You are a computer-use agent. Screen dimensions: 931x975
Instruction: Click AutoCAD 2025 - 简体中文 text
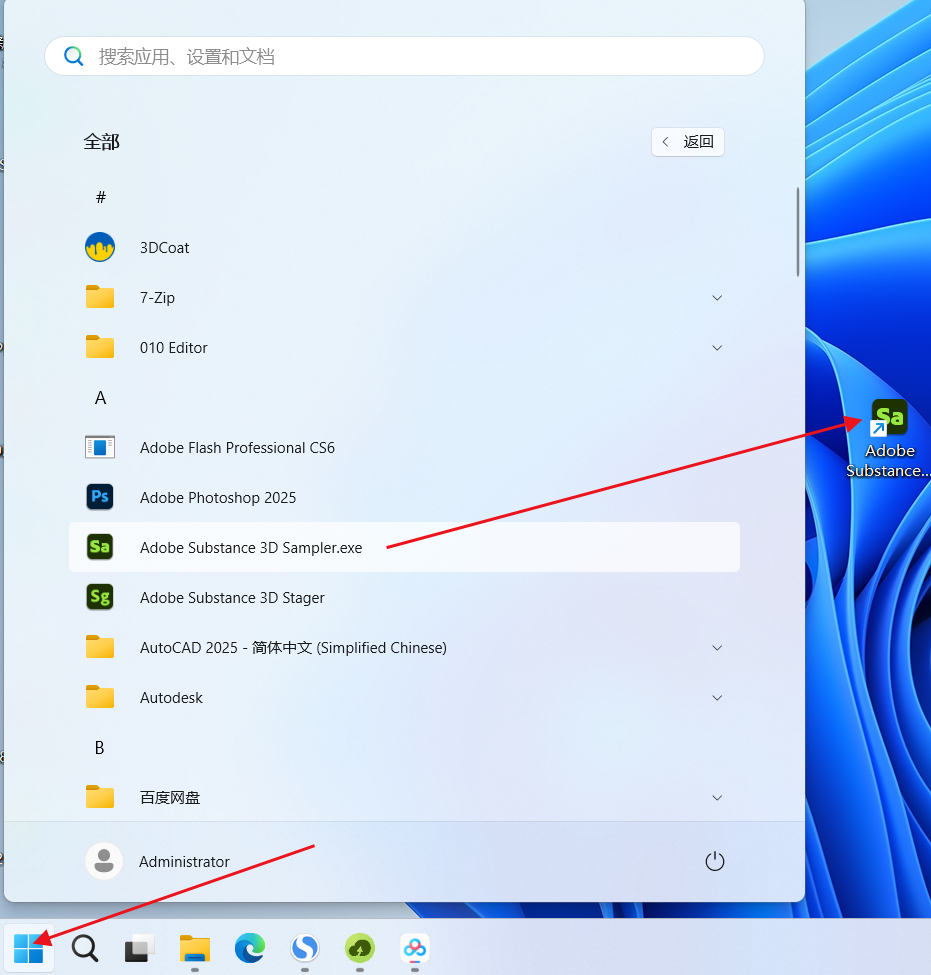tap(226, 647)
